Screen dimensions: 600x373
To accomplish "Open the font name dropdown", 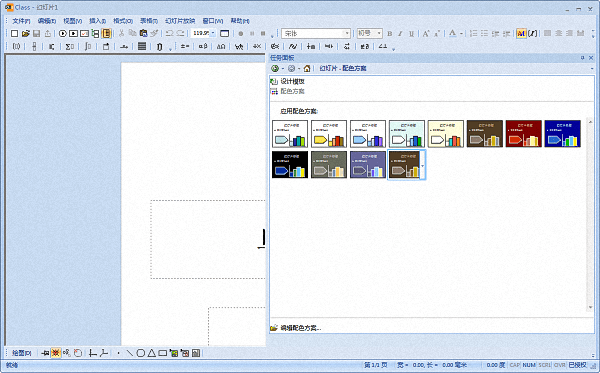I will coord(347,34).
